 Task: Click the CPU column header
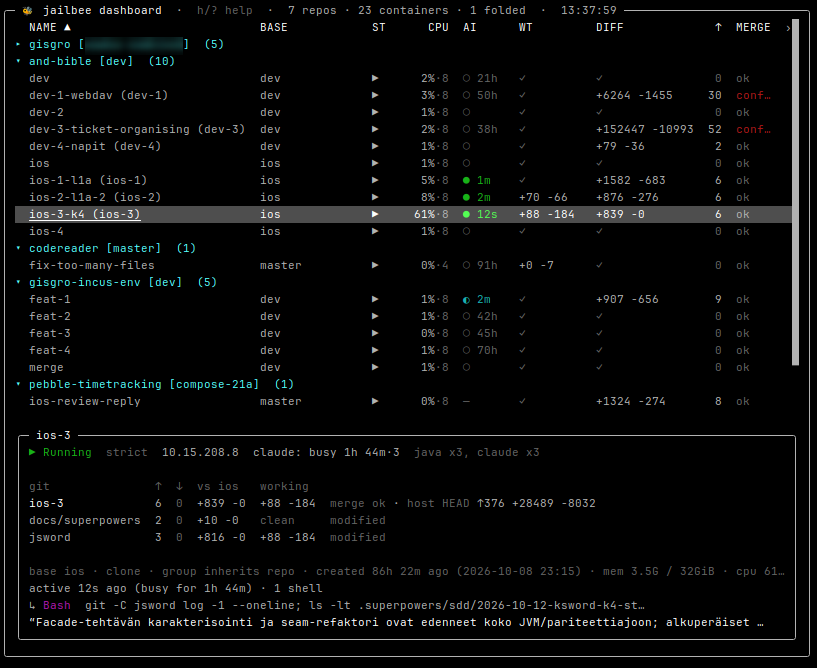438,27
